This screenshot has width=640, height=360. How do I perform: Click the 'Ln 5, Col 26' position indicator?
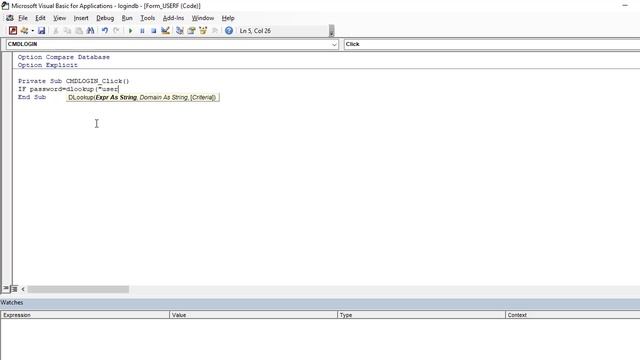tap(255, 31)
